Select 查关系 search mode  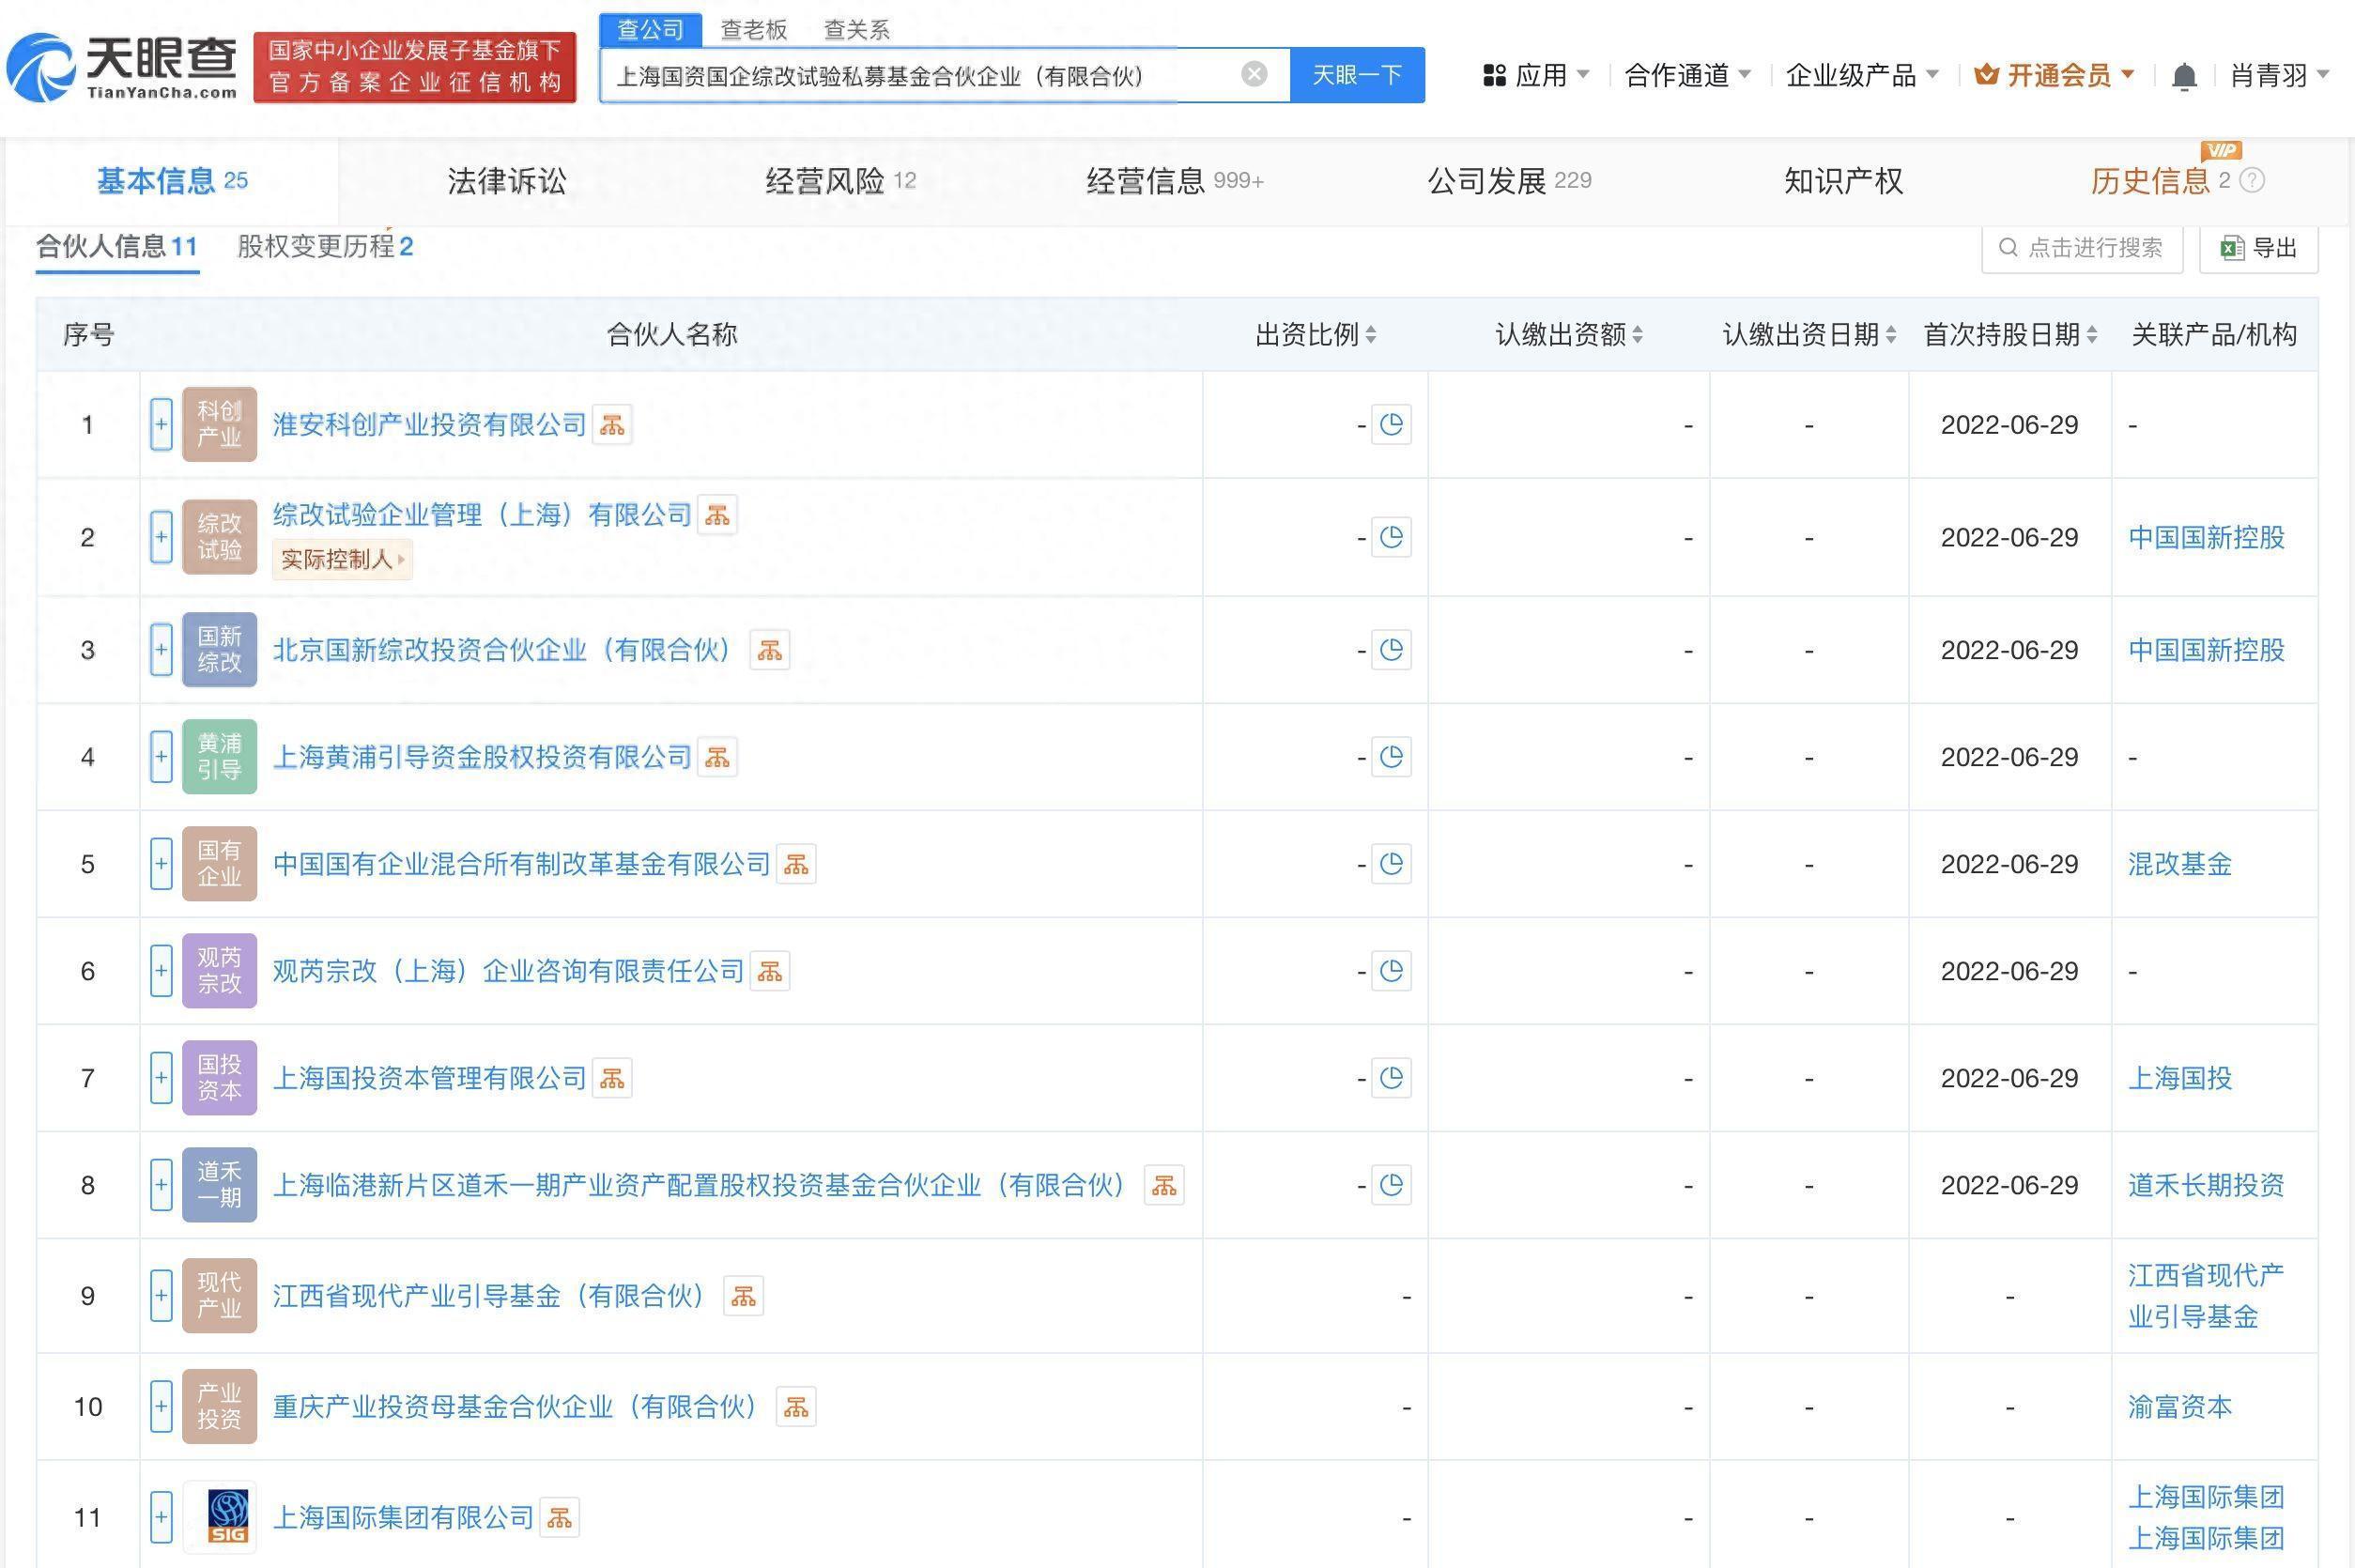pyautogui.click(x=856, y=30)
